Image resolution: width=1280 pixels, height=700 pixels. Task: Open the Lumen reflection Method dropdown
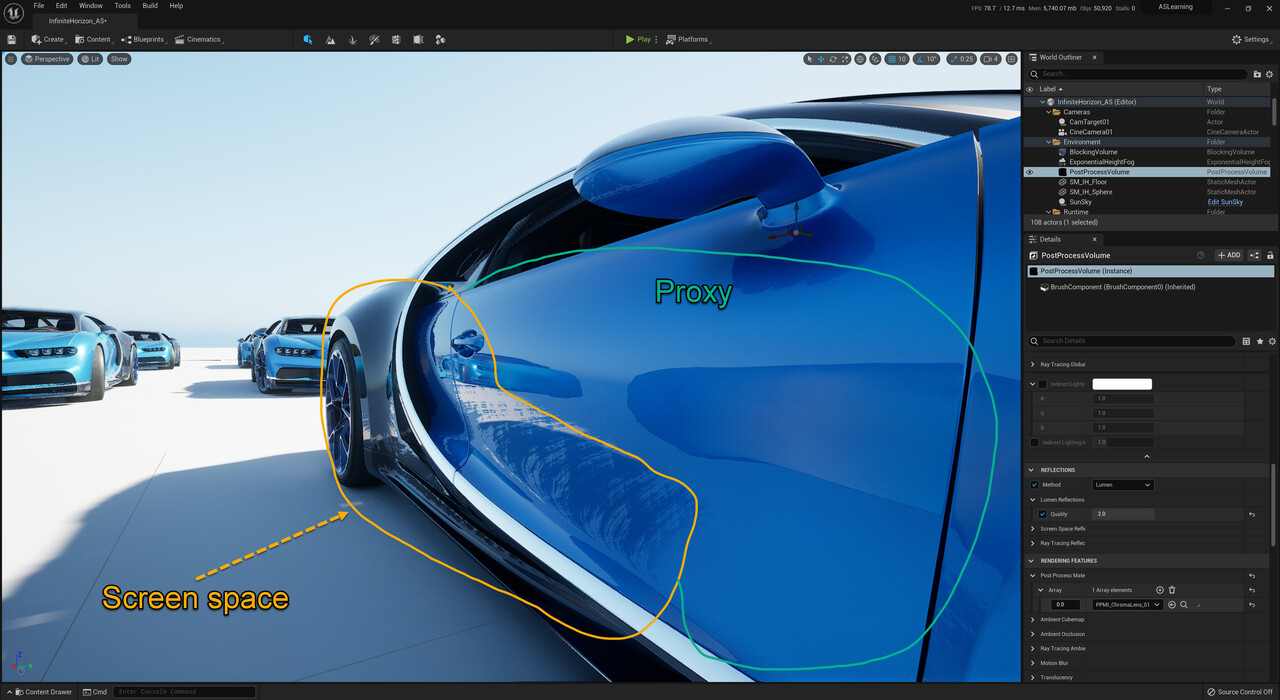pyautogui.click(x=1122, y=484)
